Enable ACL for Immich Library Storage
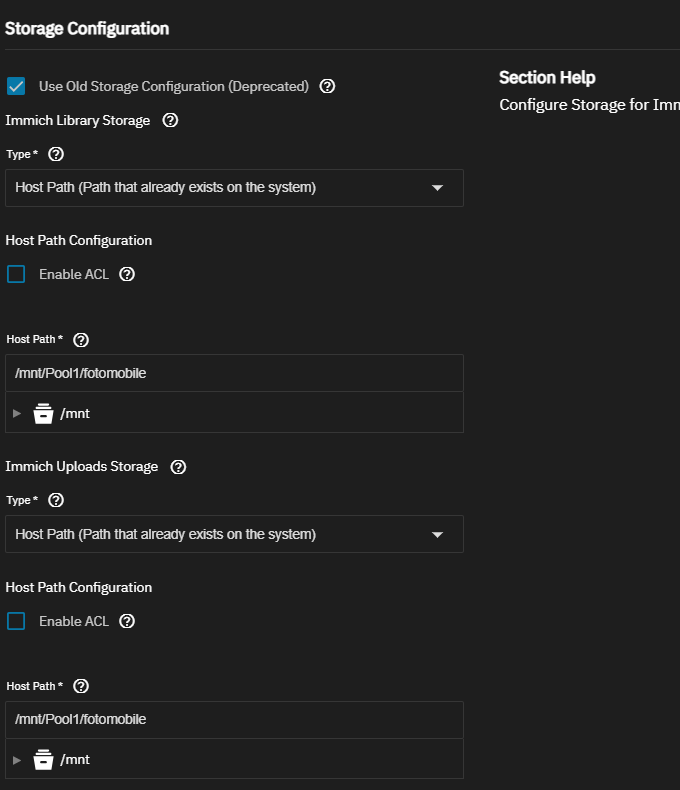The image size is (680, 790). 16,274
